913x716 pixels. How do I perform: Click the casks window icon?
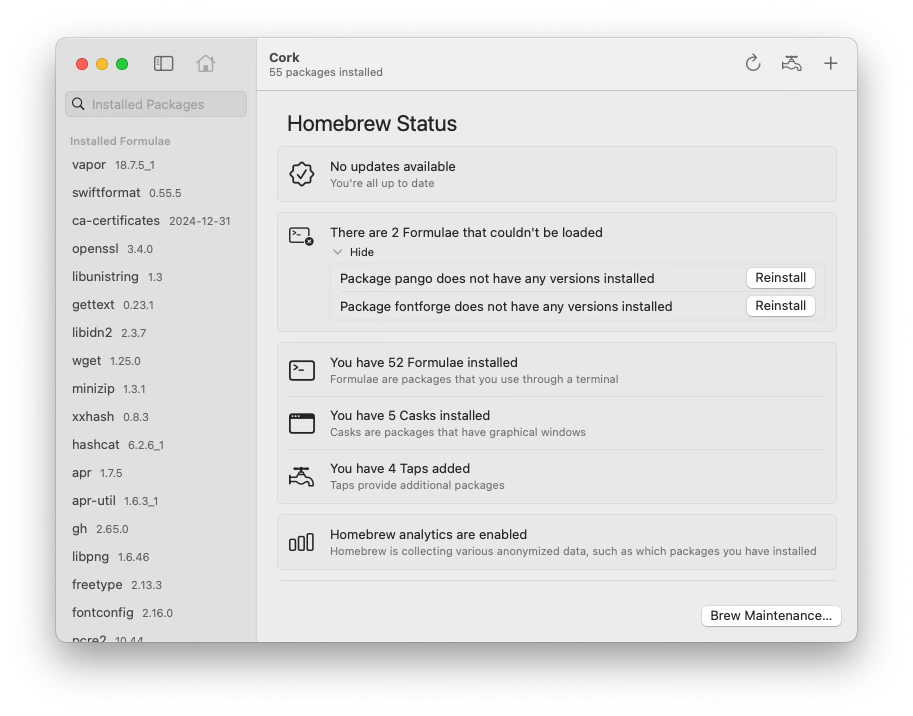(x=302, y=423)
